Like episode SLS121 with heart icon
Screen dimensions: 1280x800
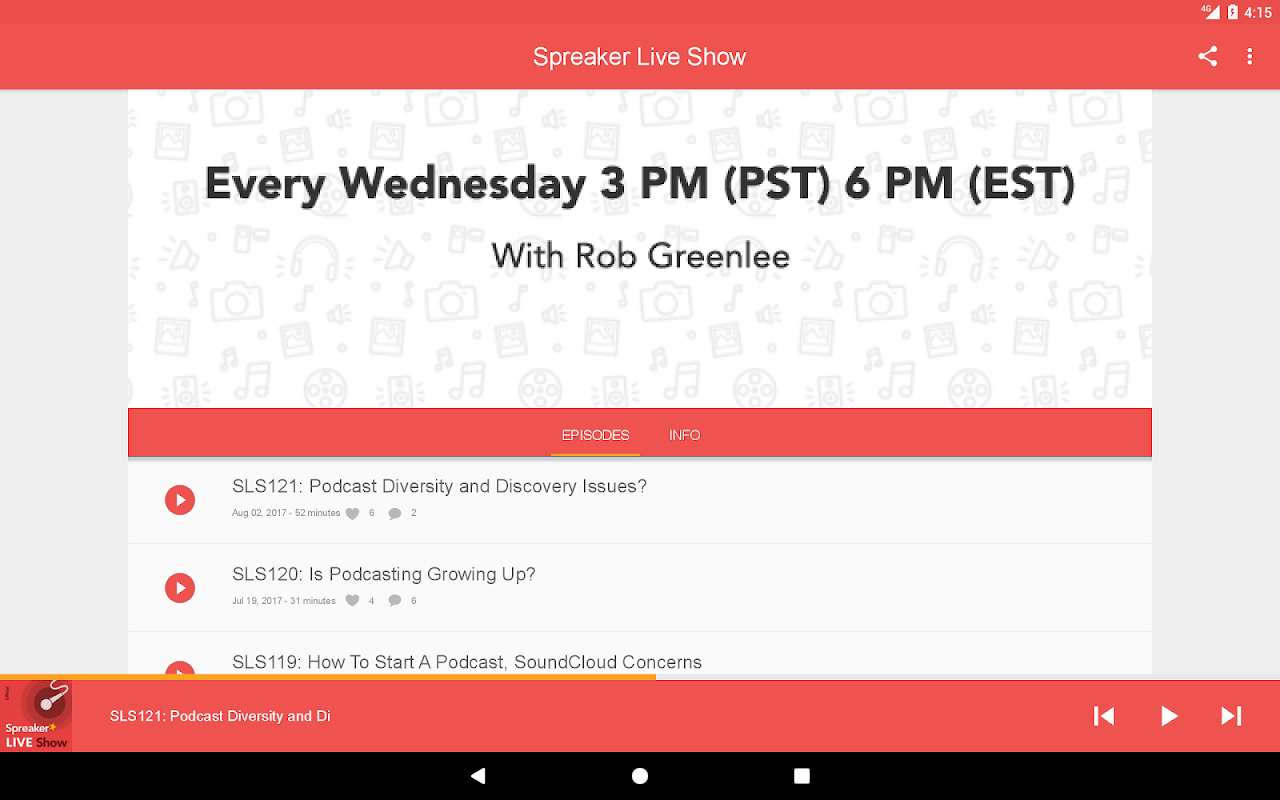point(352,513)
